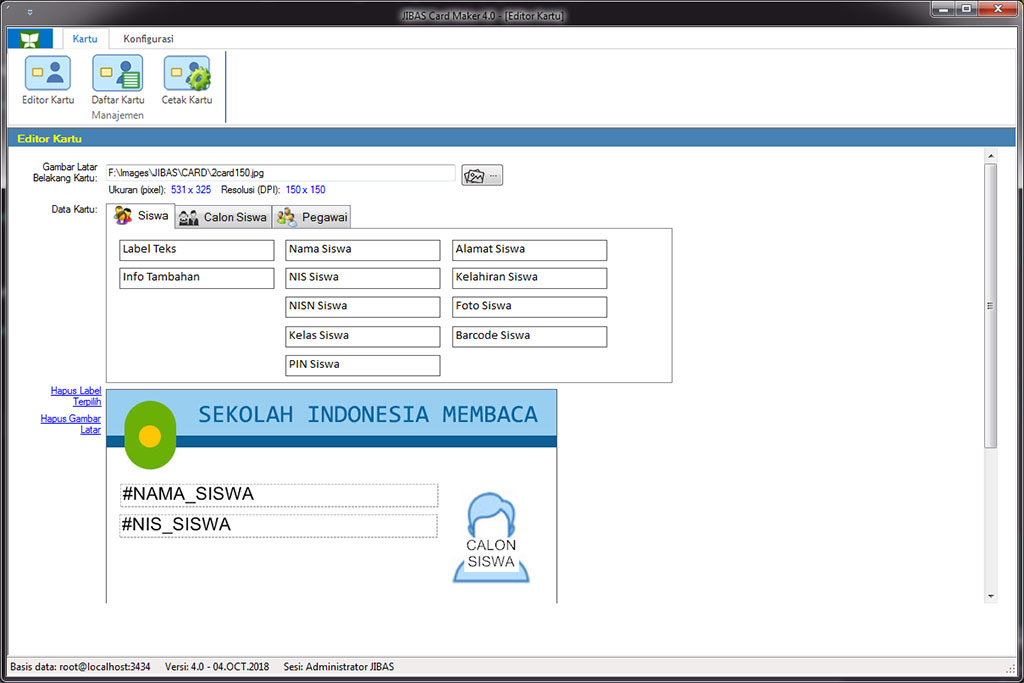
Task: Click the scroll down arrow of editor
Action: point(991,596)
